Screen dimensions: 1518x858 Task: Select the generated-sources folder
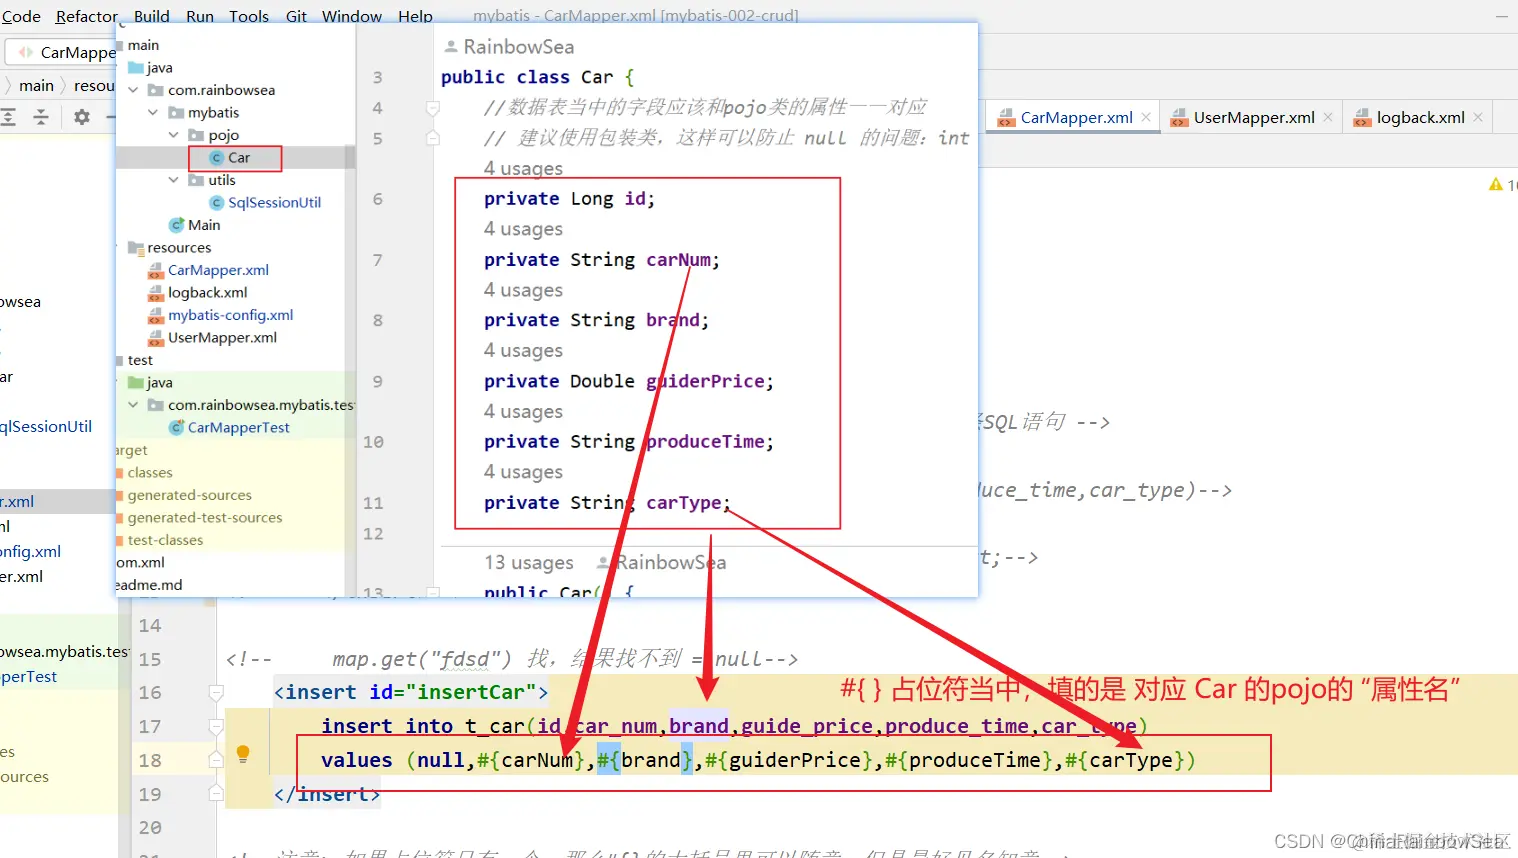point(189,495)
